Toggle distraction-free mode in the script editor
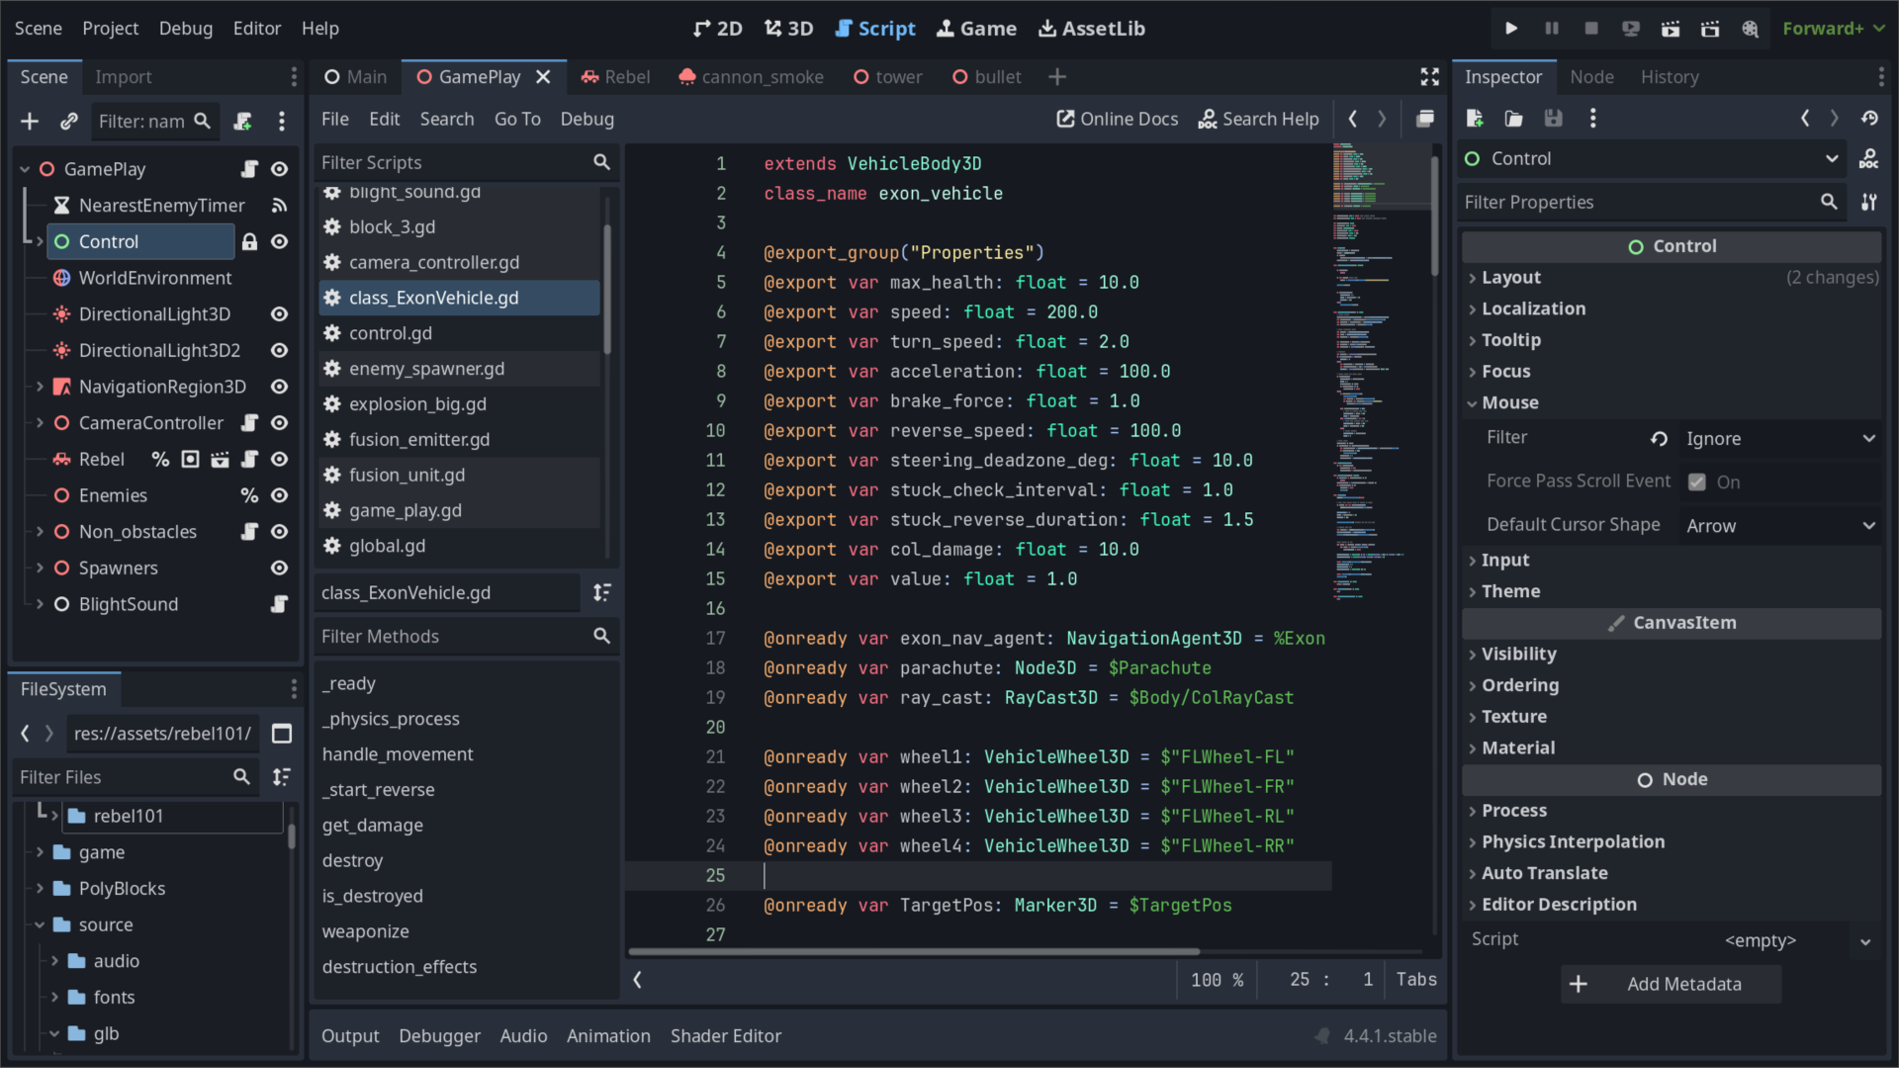The image size is (1899, 1068). coord(1428,75)
